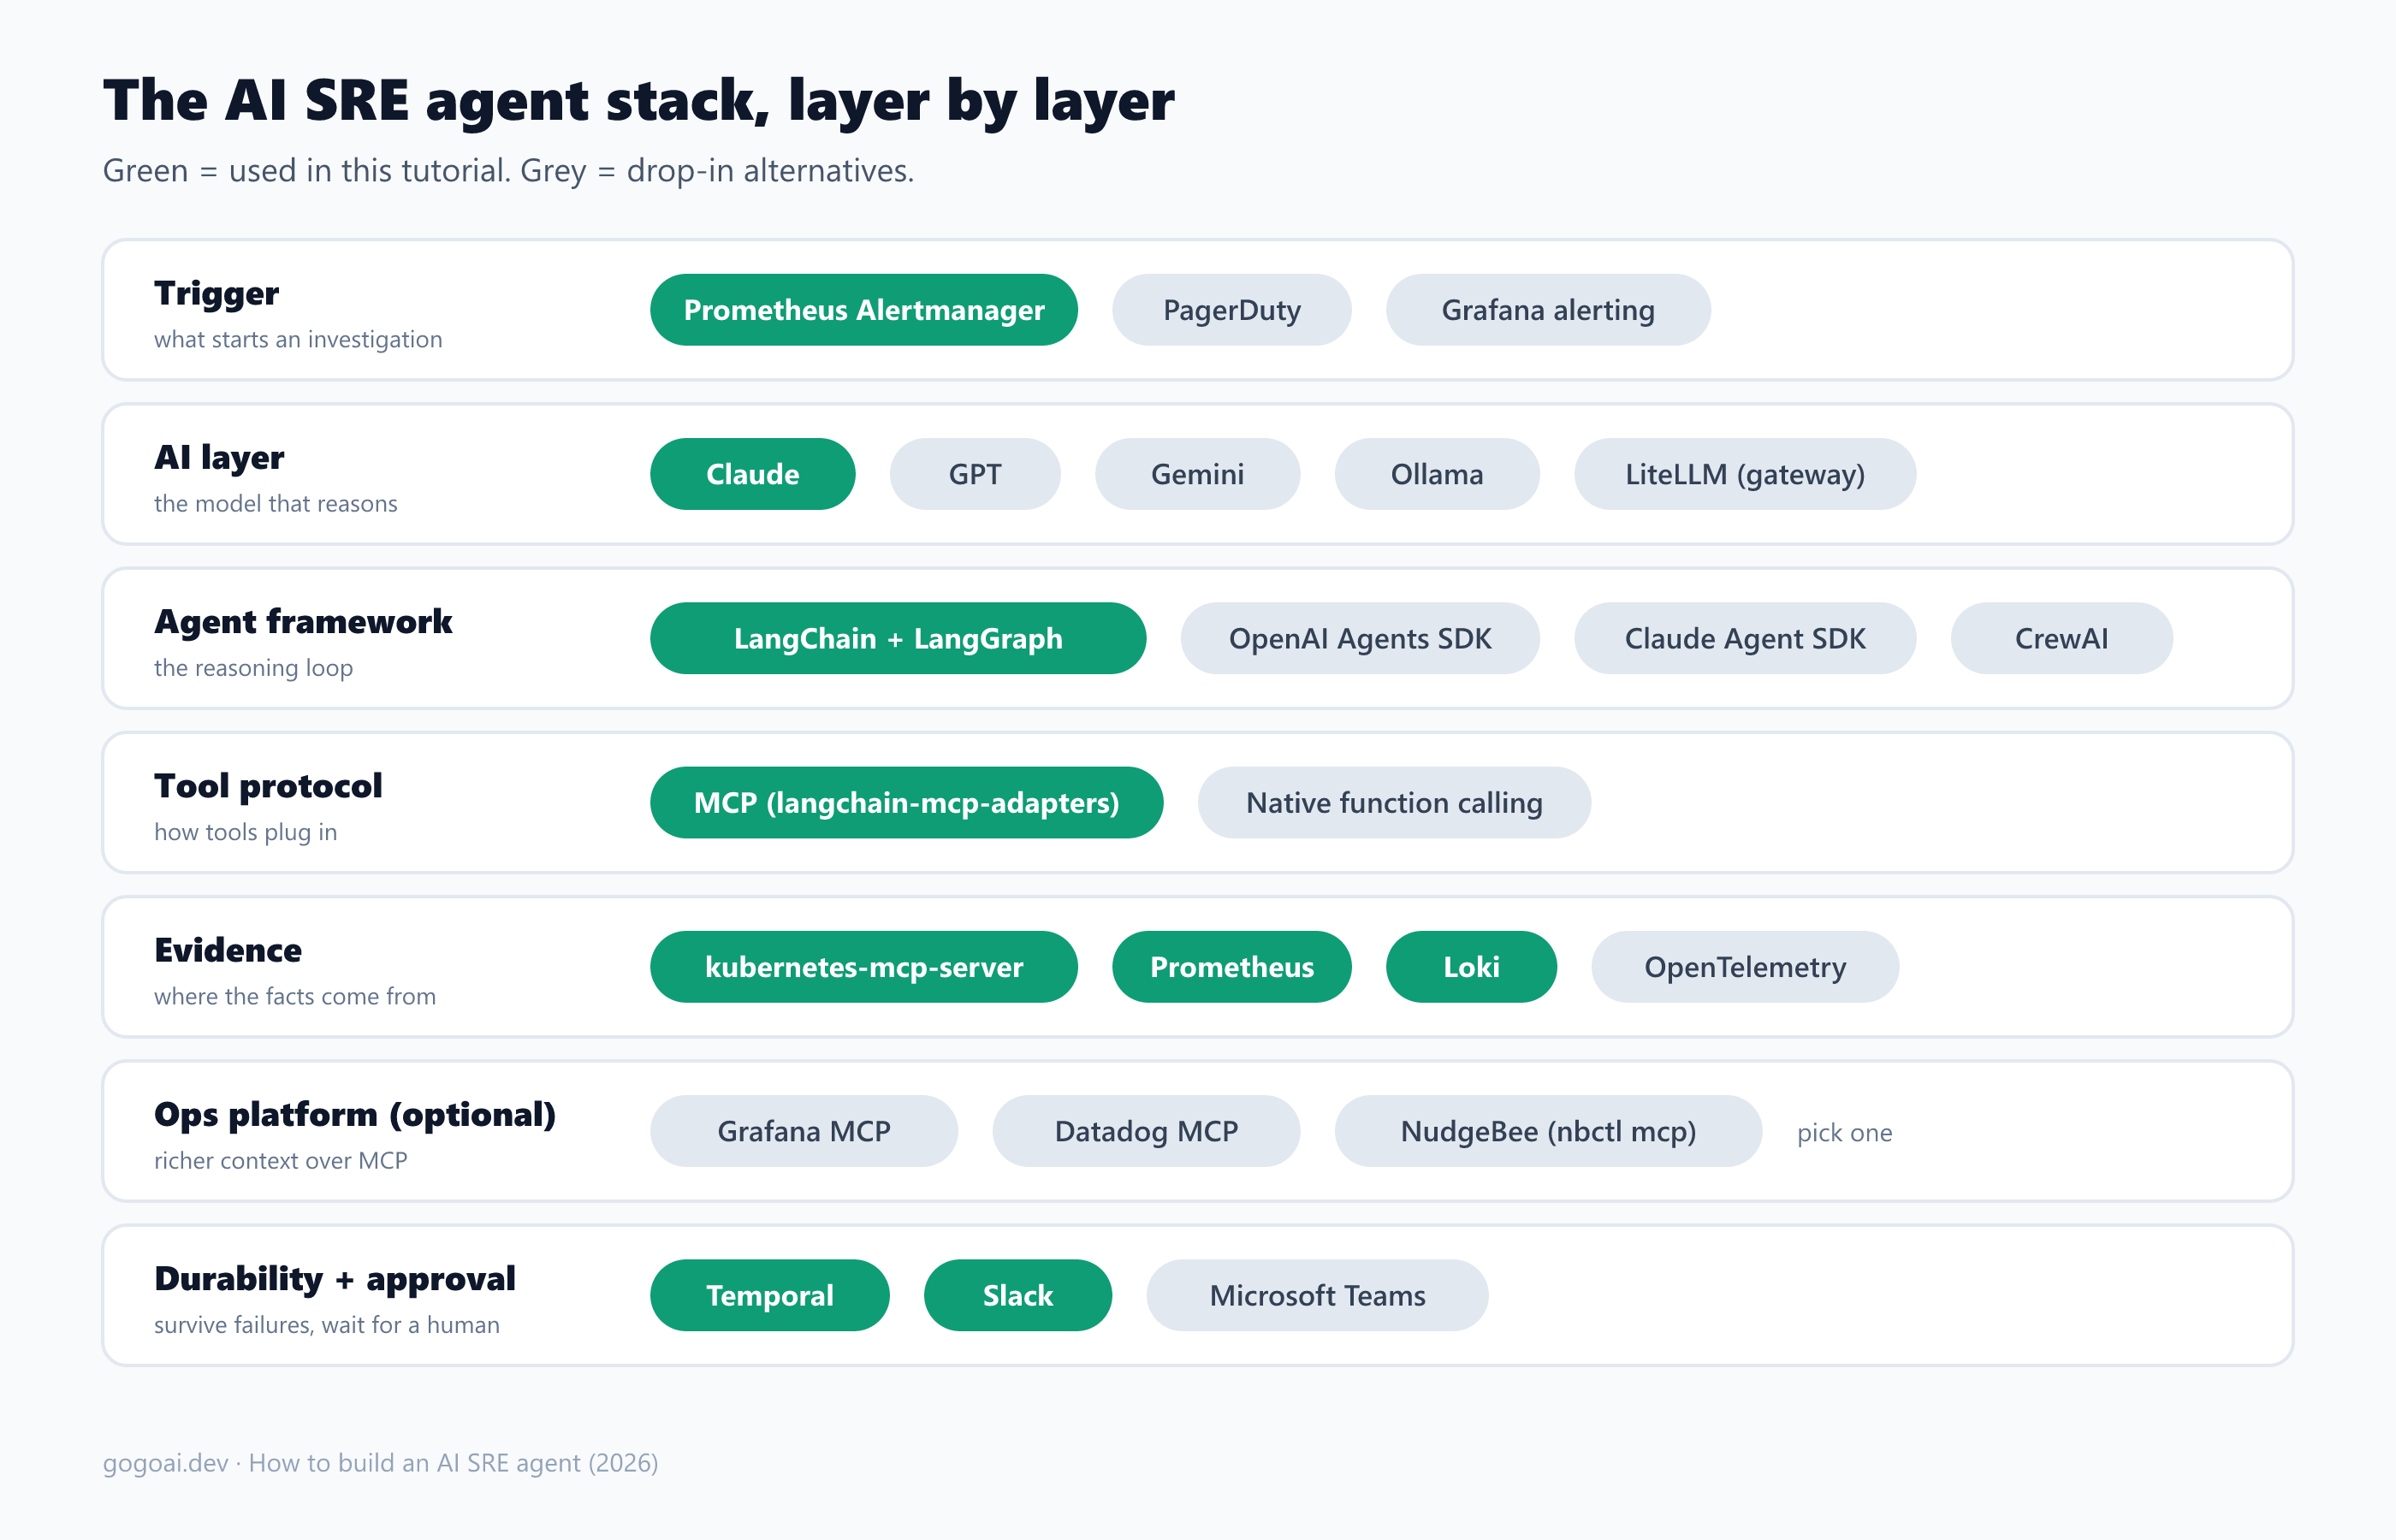Image resolution: width=2396 pixels, height=1540 pixels.
Task: Click the "Tool protocol" heading
Action: [268, 786]
